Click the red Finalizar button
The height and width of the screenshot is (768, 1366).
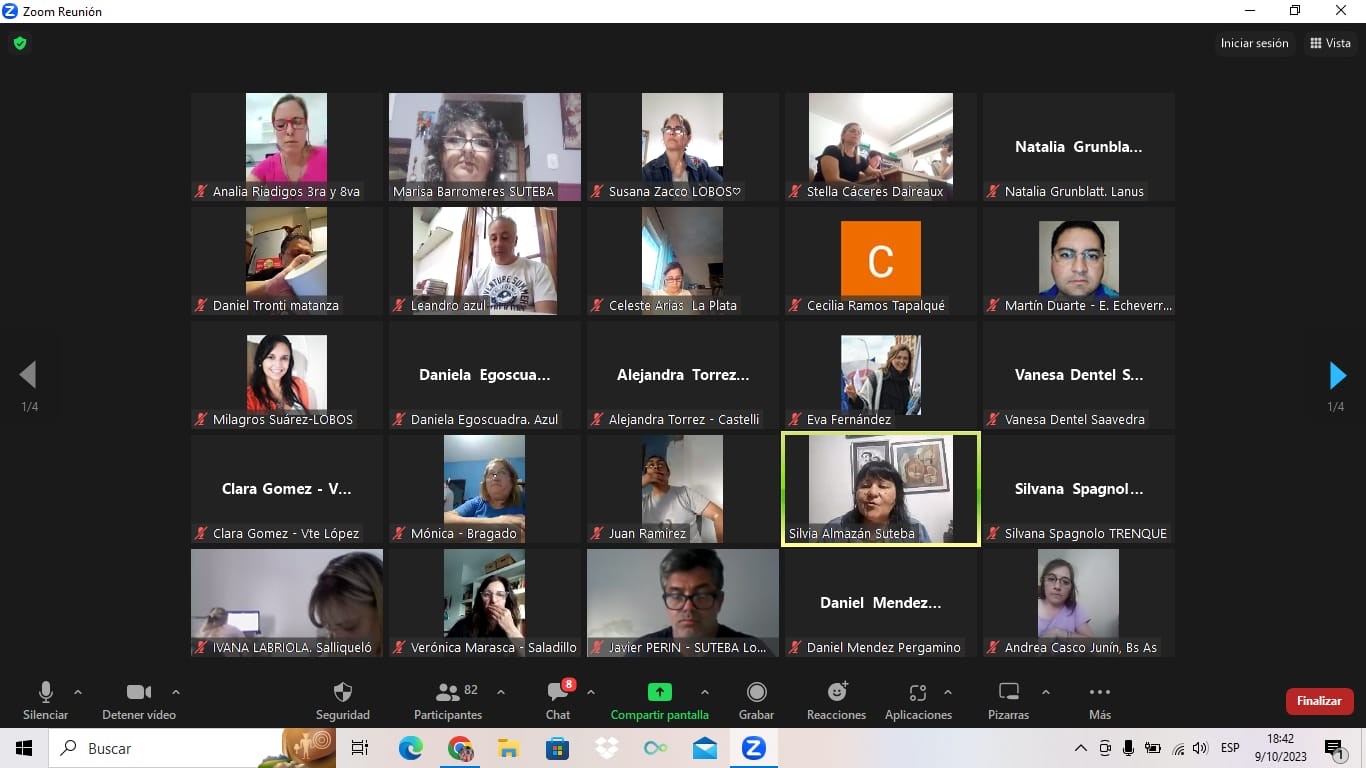click(x=1319, y=701)
